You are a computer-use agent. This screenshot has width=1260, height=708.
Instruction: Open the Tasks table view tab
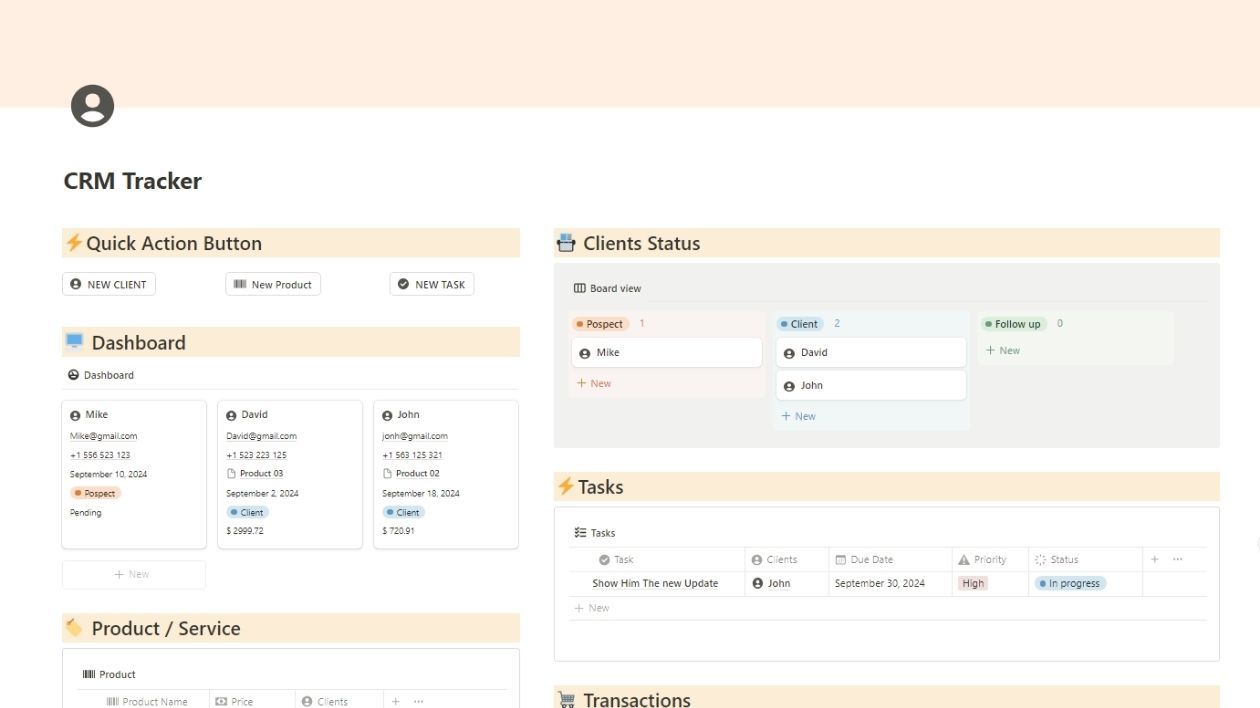(595, 533)
